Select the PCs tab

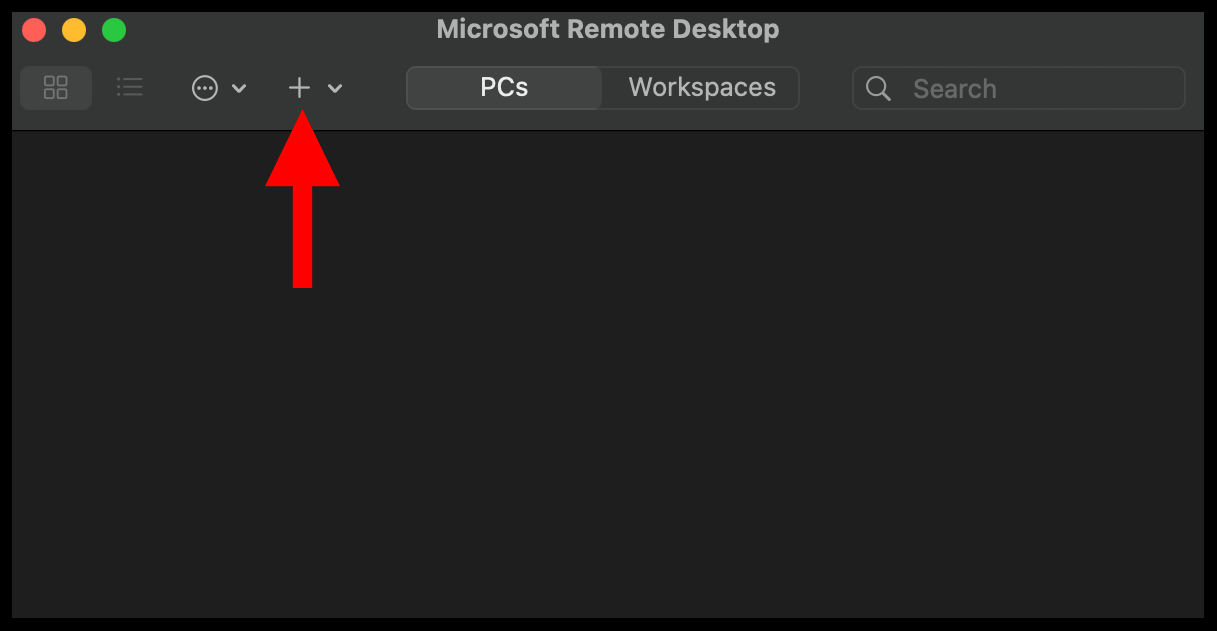[504, 88]
